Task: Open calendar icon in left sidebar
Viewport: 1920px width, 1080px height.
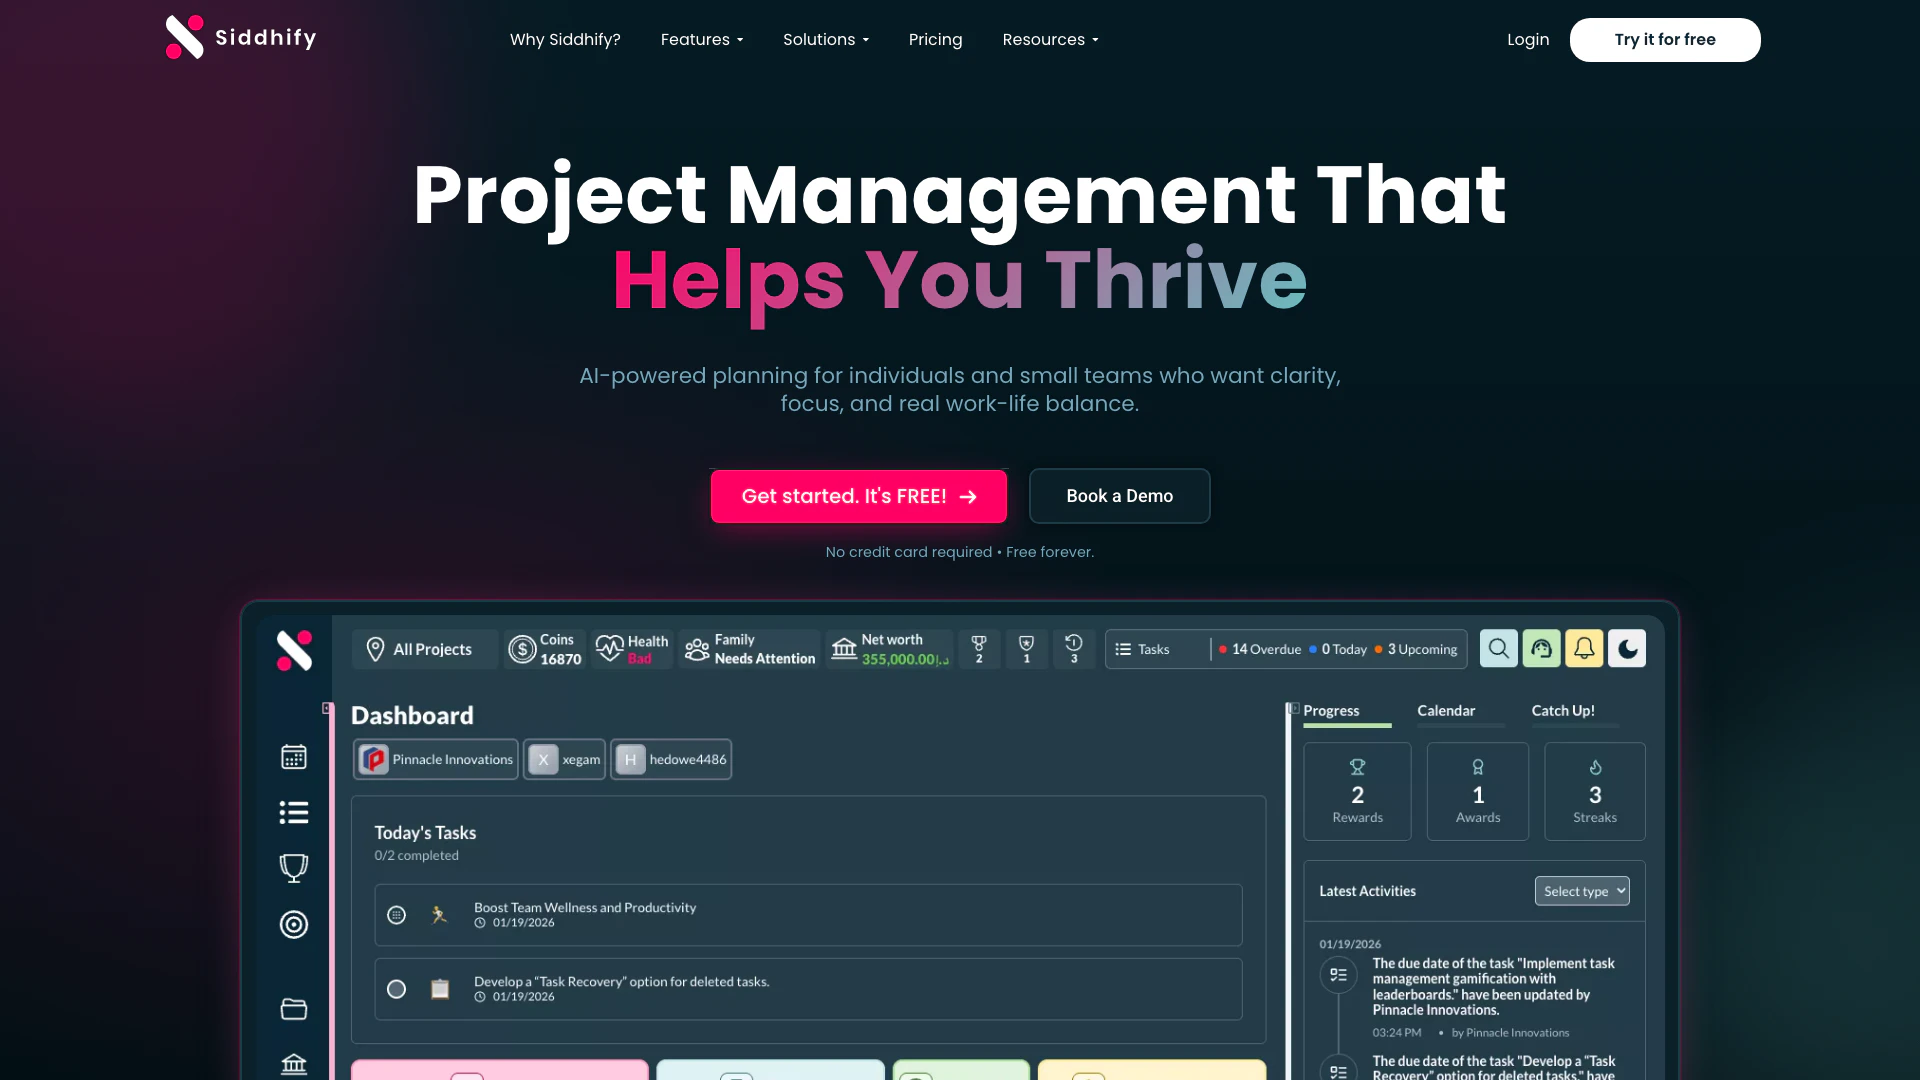Action: (293, 757)
